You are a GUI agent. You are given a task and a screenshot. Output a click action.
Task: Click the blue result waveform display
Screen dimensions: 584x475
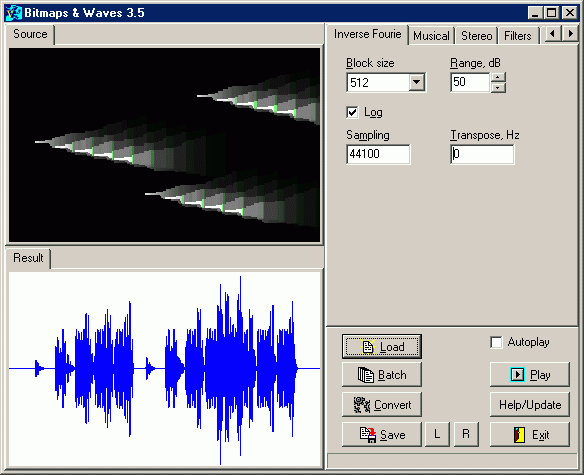tap(164, 369)
